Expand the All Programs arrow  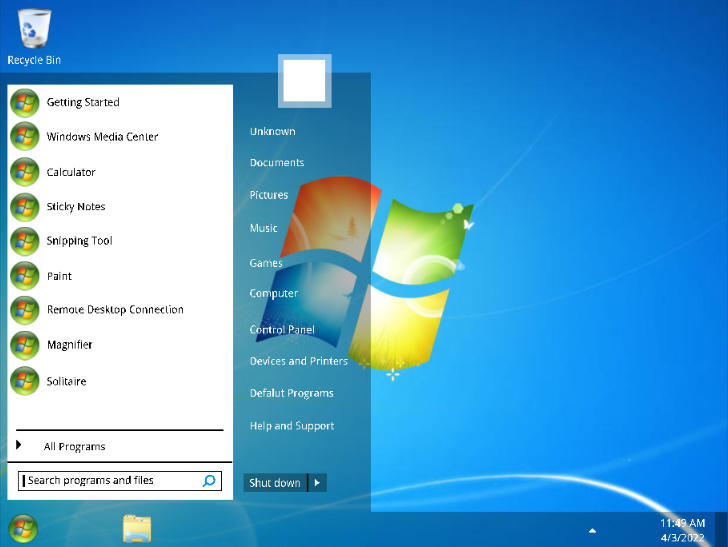(19, 445)
